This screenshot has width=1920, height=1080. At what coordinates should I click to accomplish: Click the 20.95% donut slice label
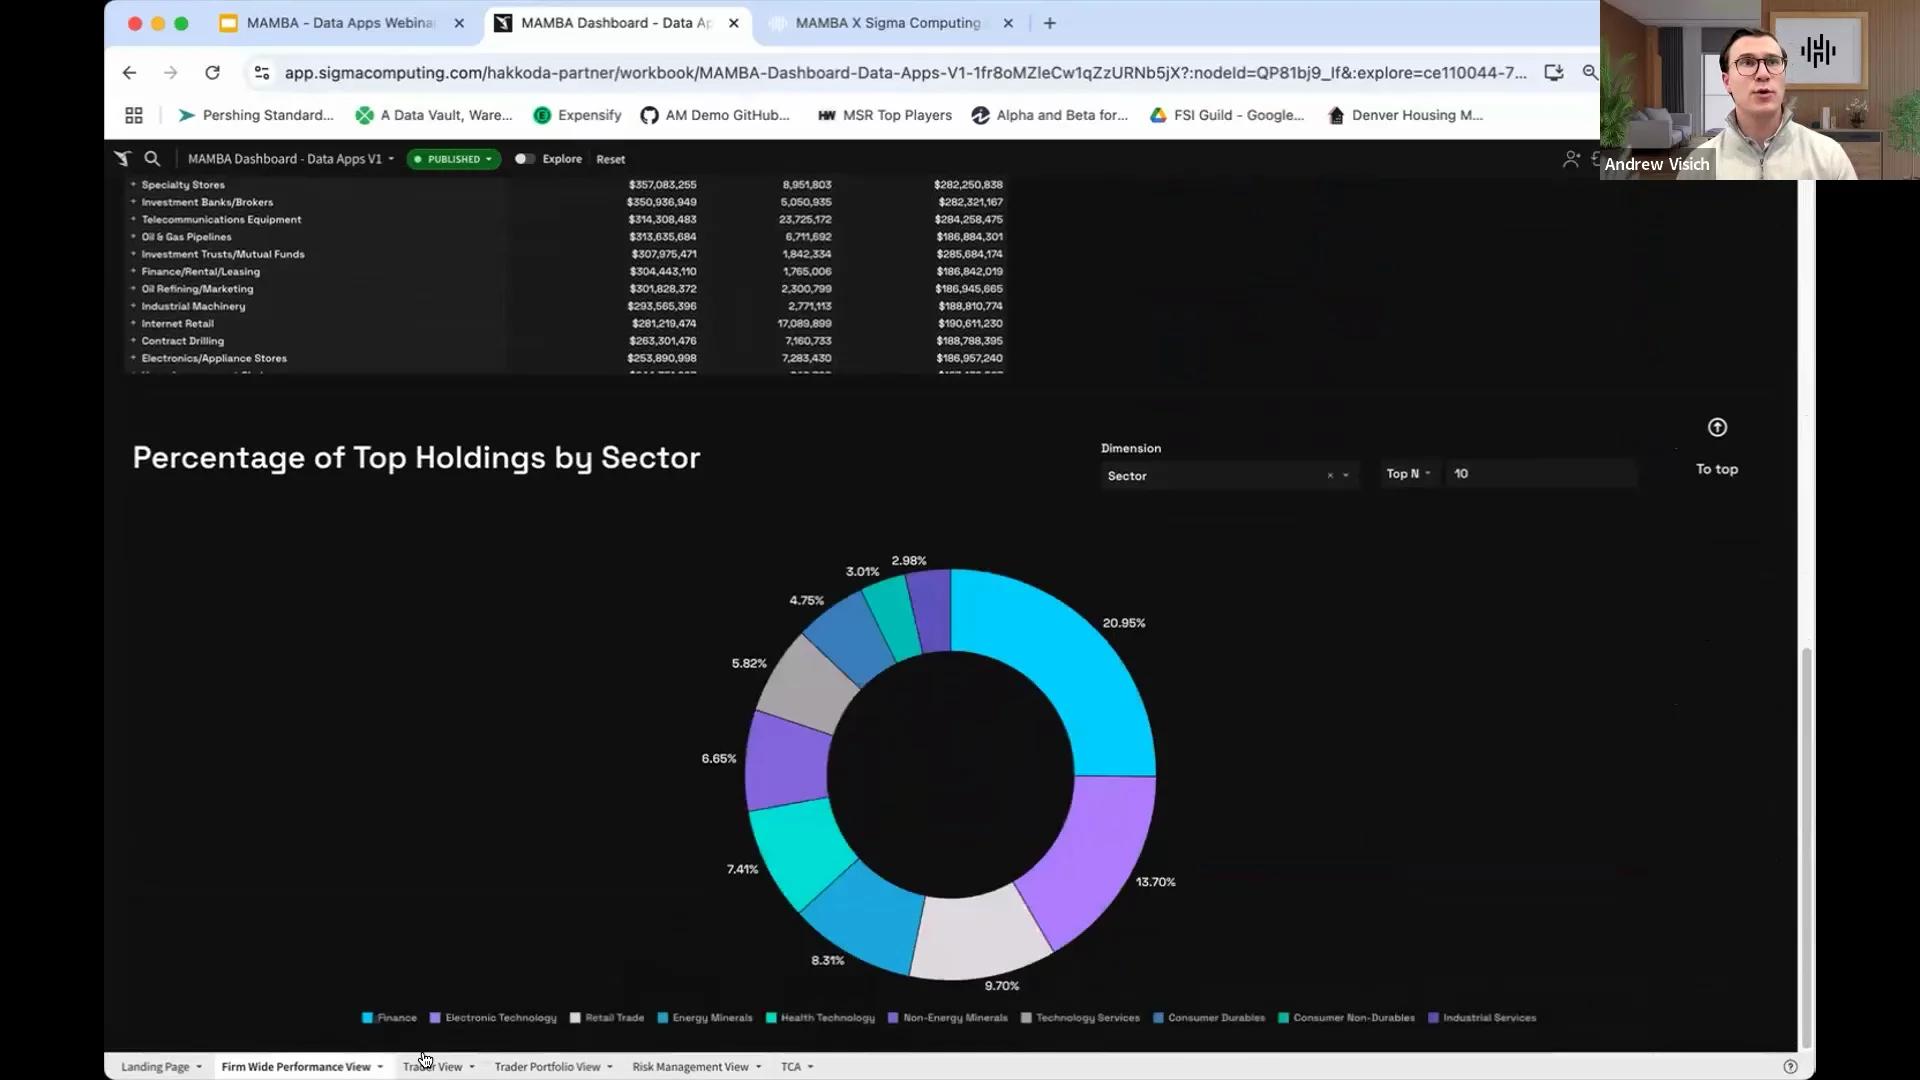tap(1124, 623)
